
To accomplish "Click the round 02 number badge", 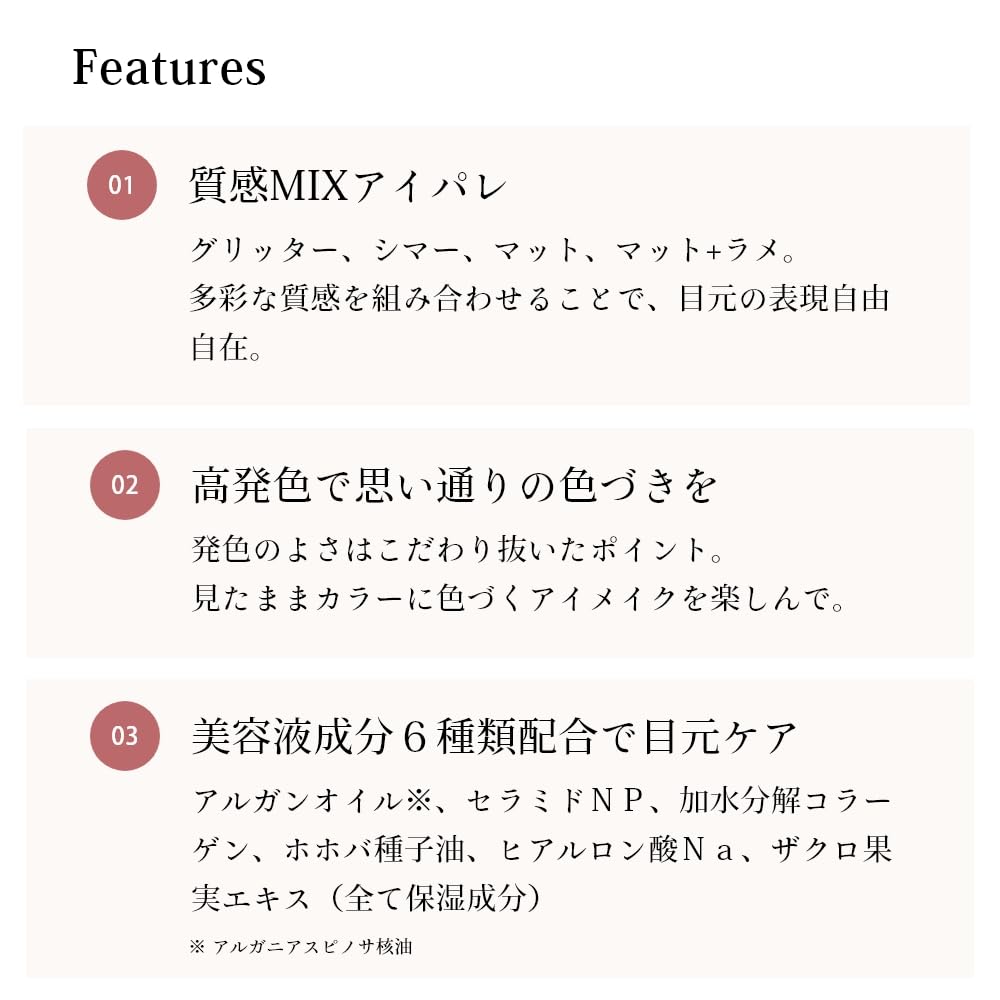I will [124, 486].
